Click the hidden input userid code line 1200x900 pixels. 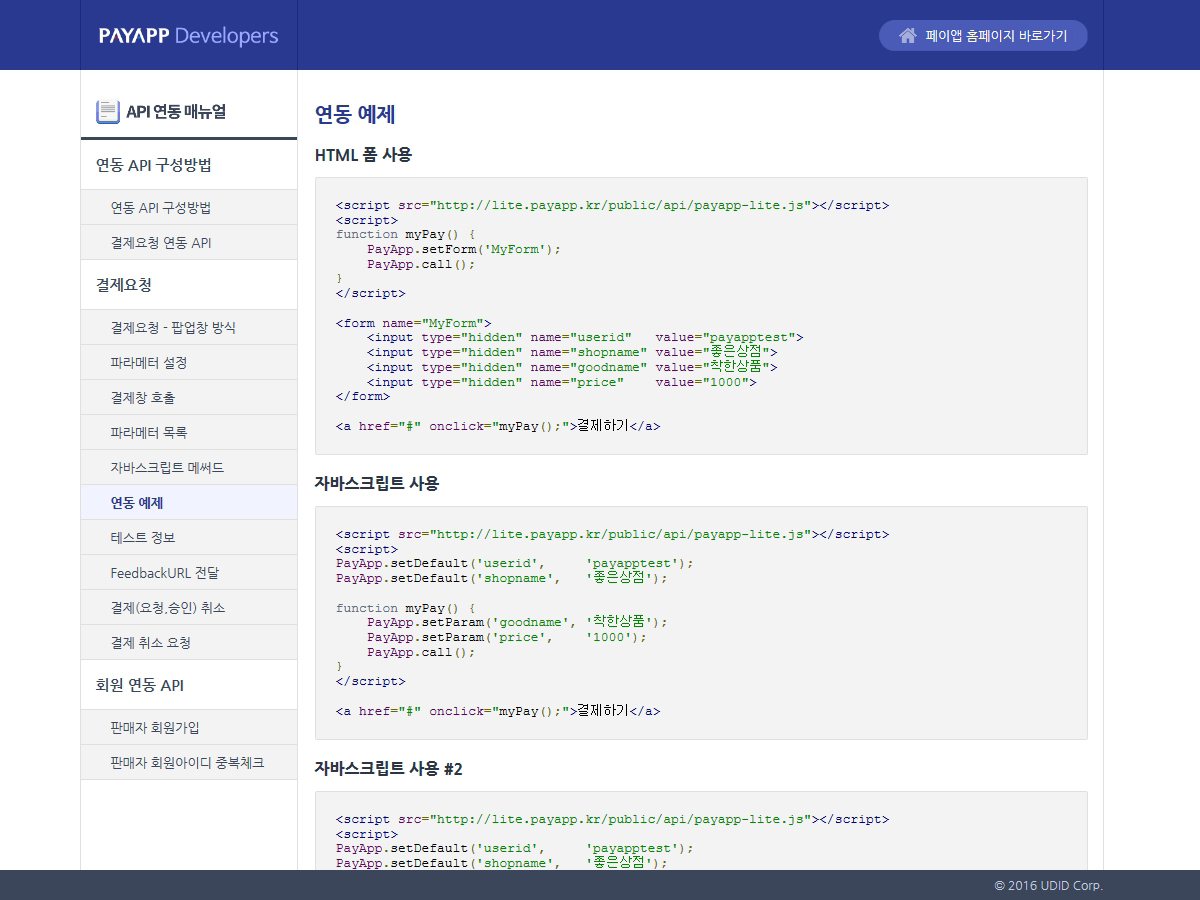pyautogui.click(x=585, y=338)
